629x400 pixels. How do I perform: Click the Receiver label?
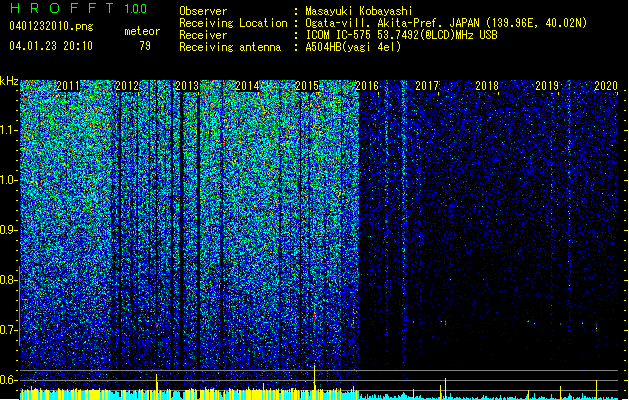203,35
